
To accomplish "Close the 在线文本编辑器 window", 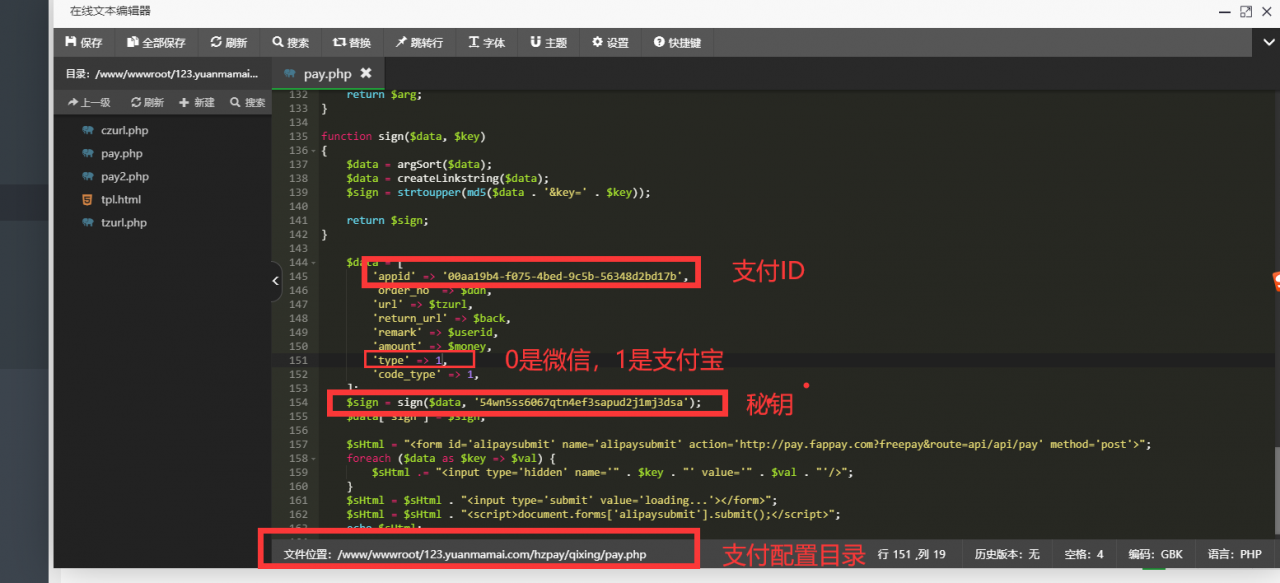I will click(x=1267, y=11).
